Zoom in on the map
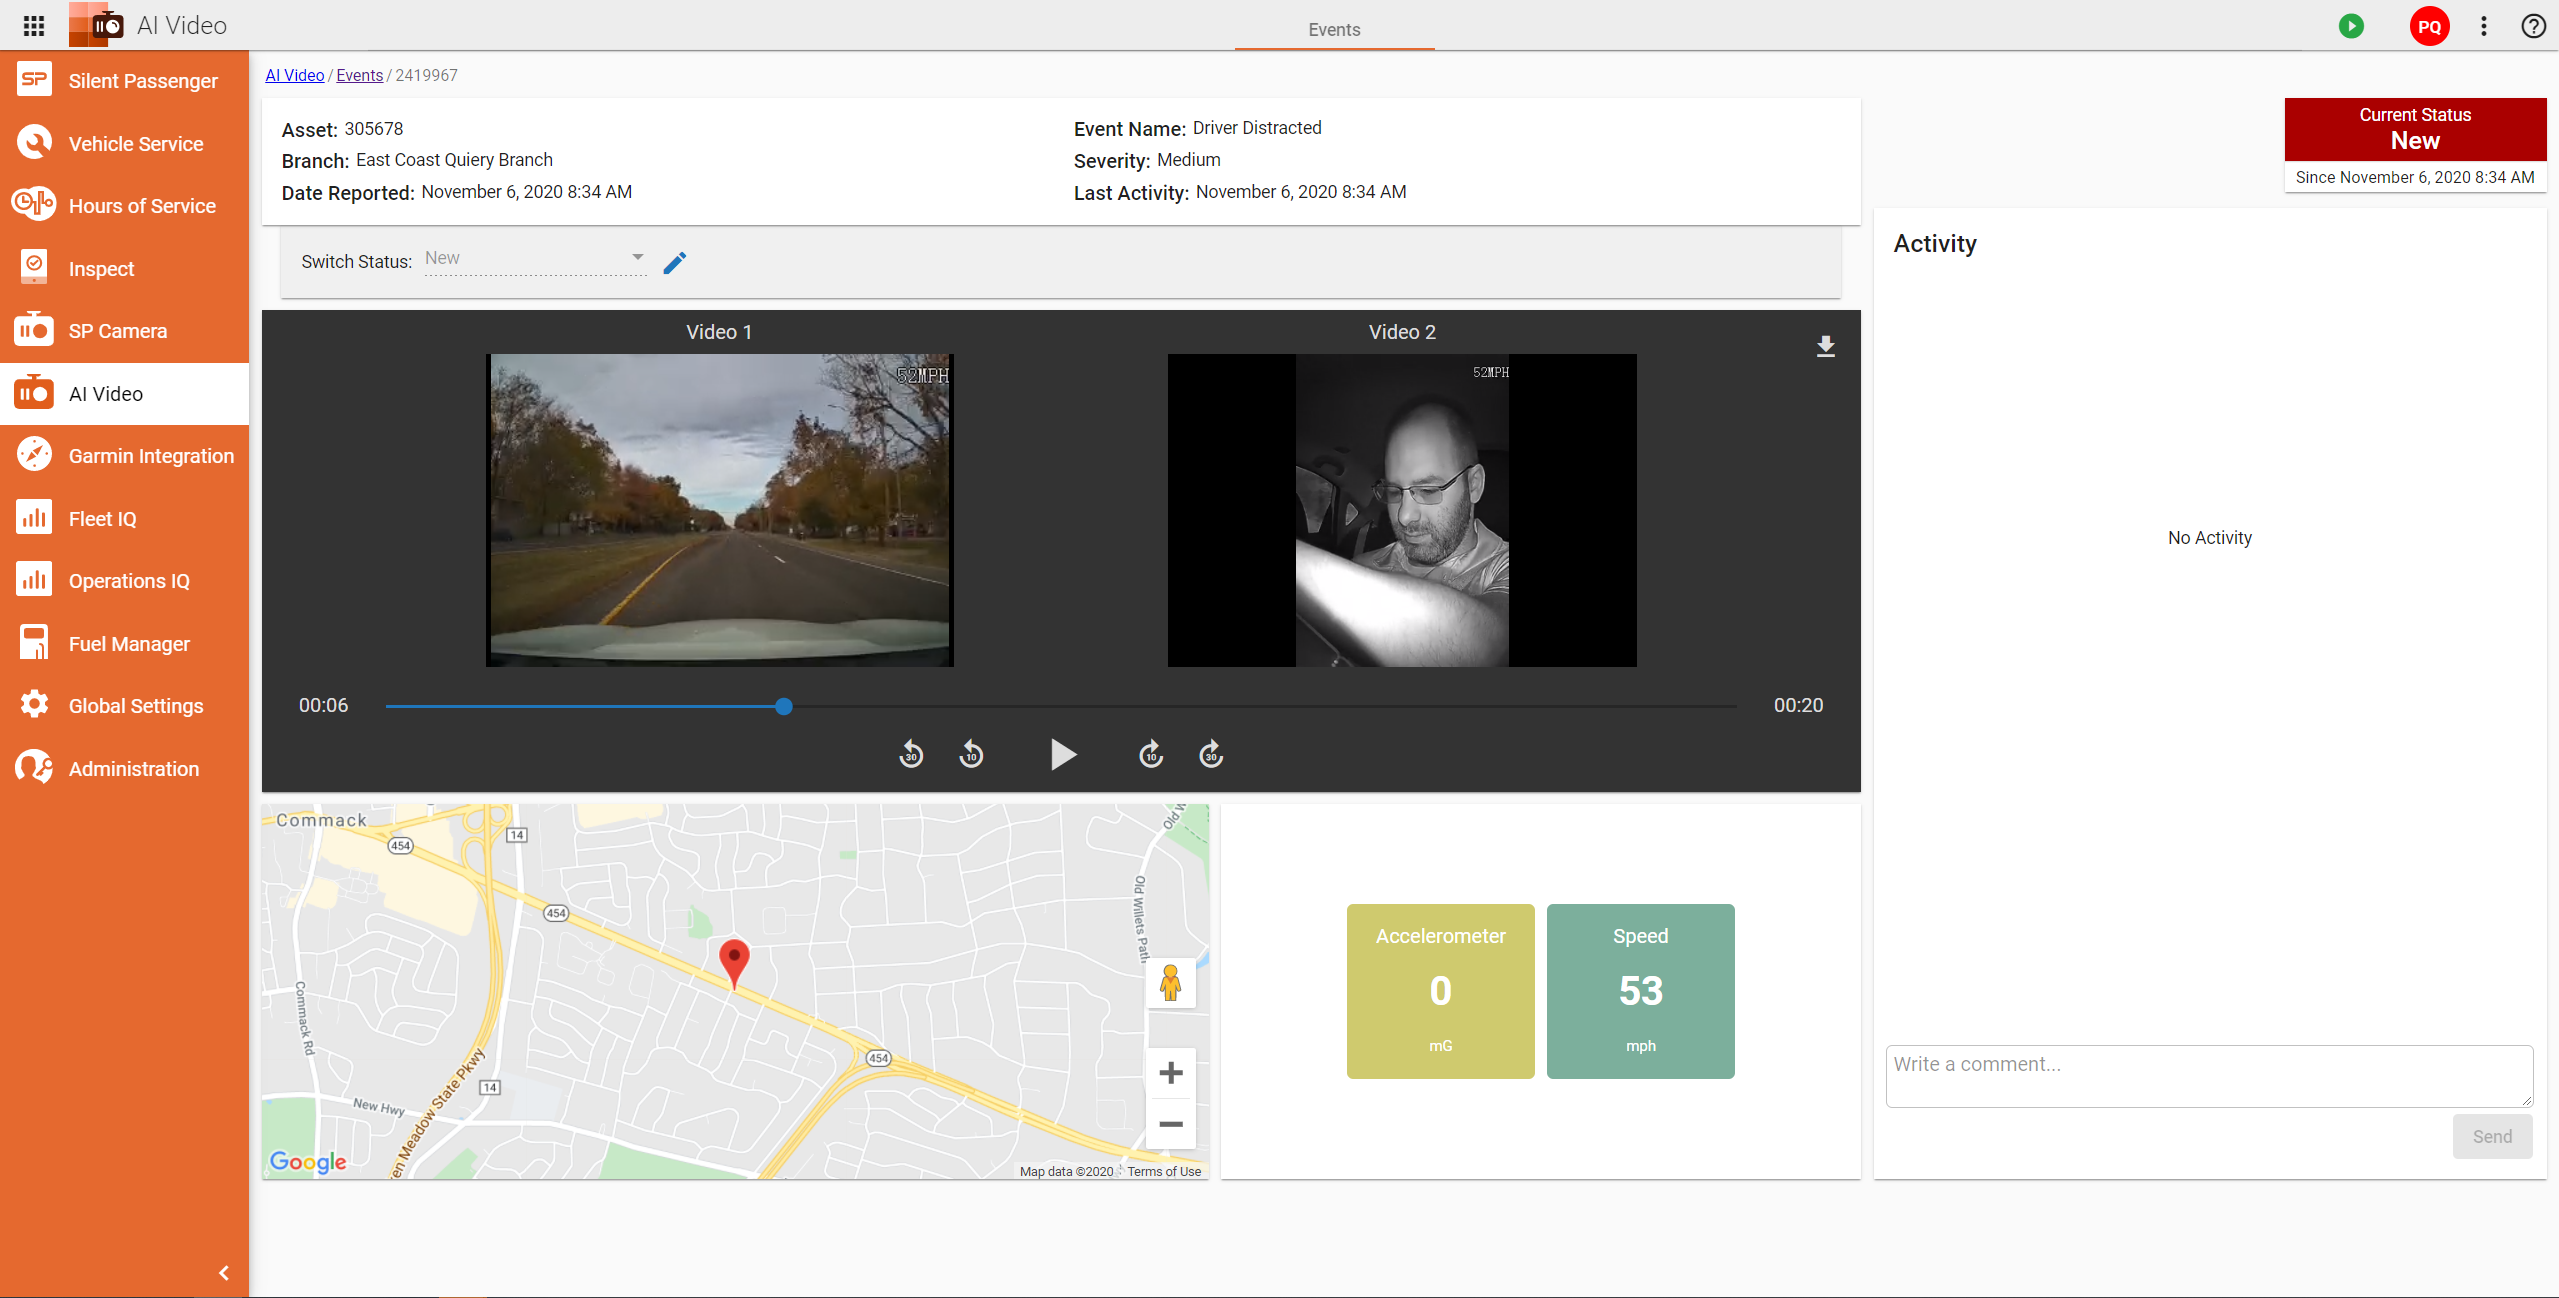The height and width of the screenshot is (1298, 2559). pos(1170,1073)
